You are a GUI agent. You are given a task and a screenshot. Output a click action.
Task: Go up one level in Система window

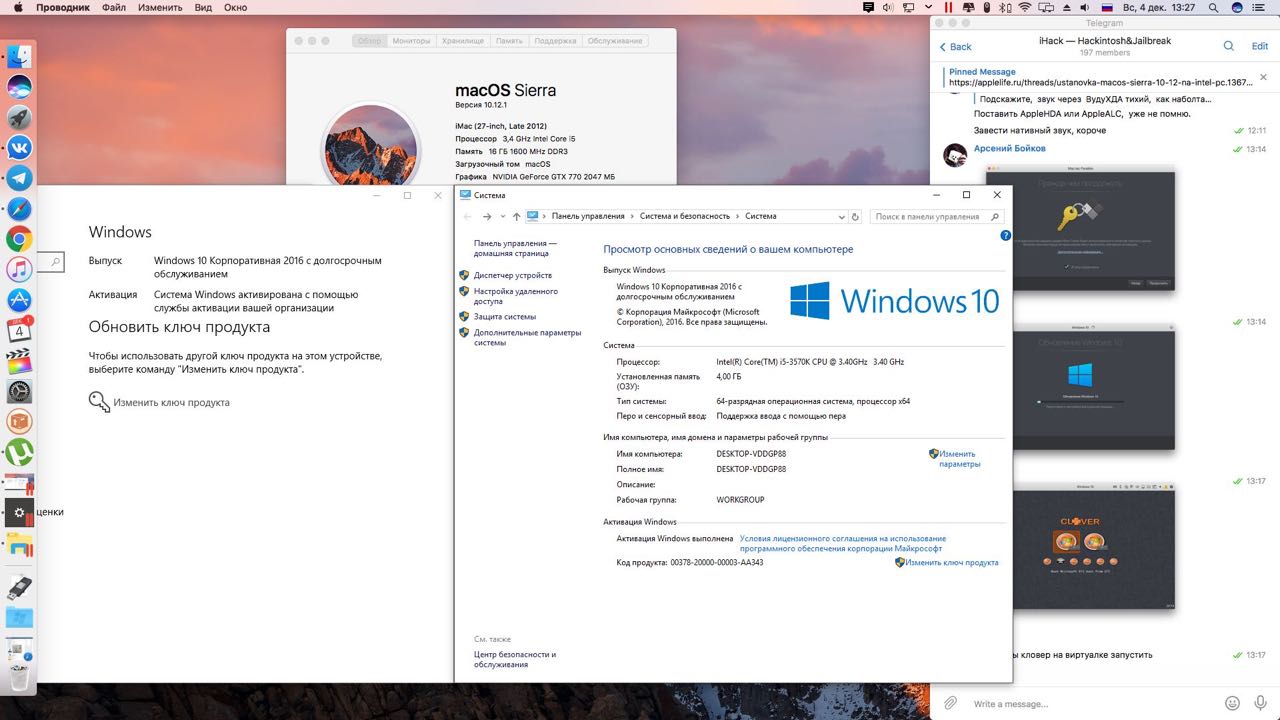coord(516,216)
